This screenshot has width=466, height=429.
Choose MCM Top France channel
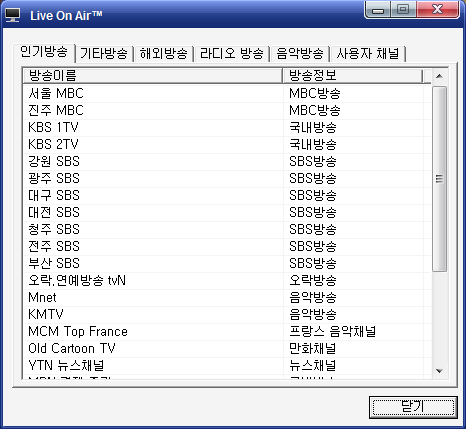tap(227, 332)
